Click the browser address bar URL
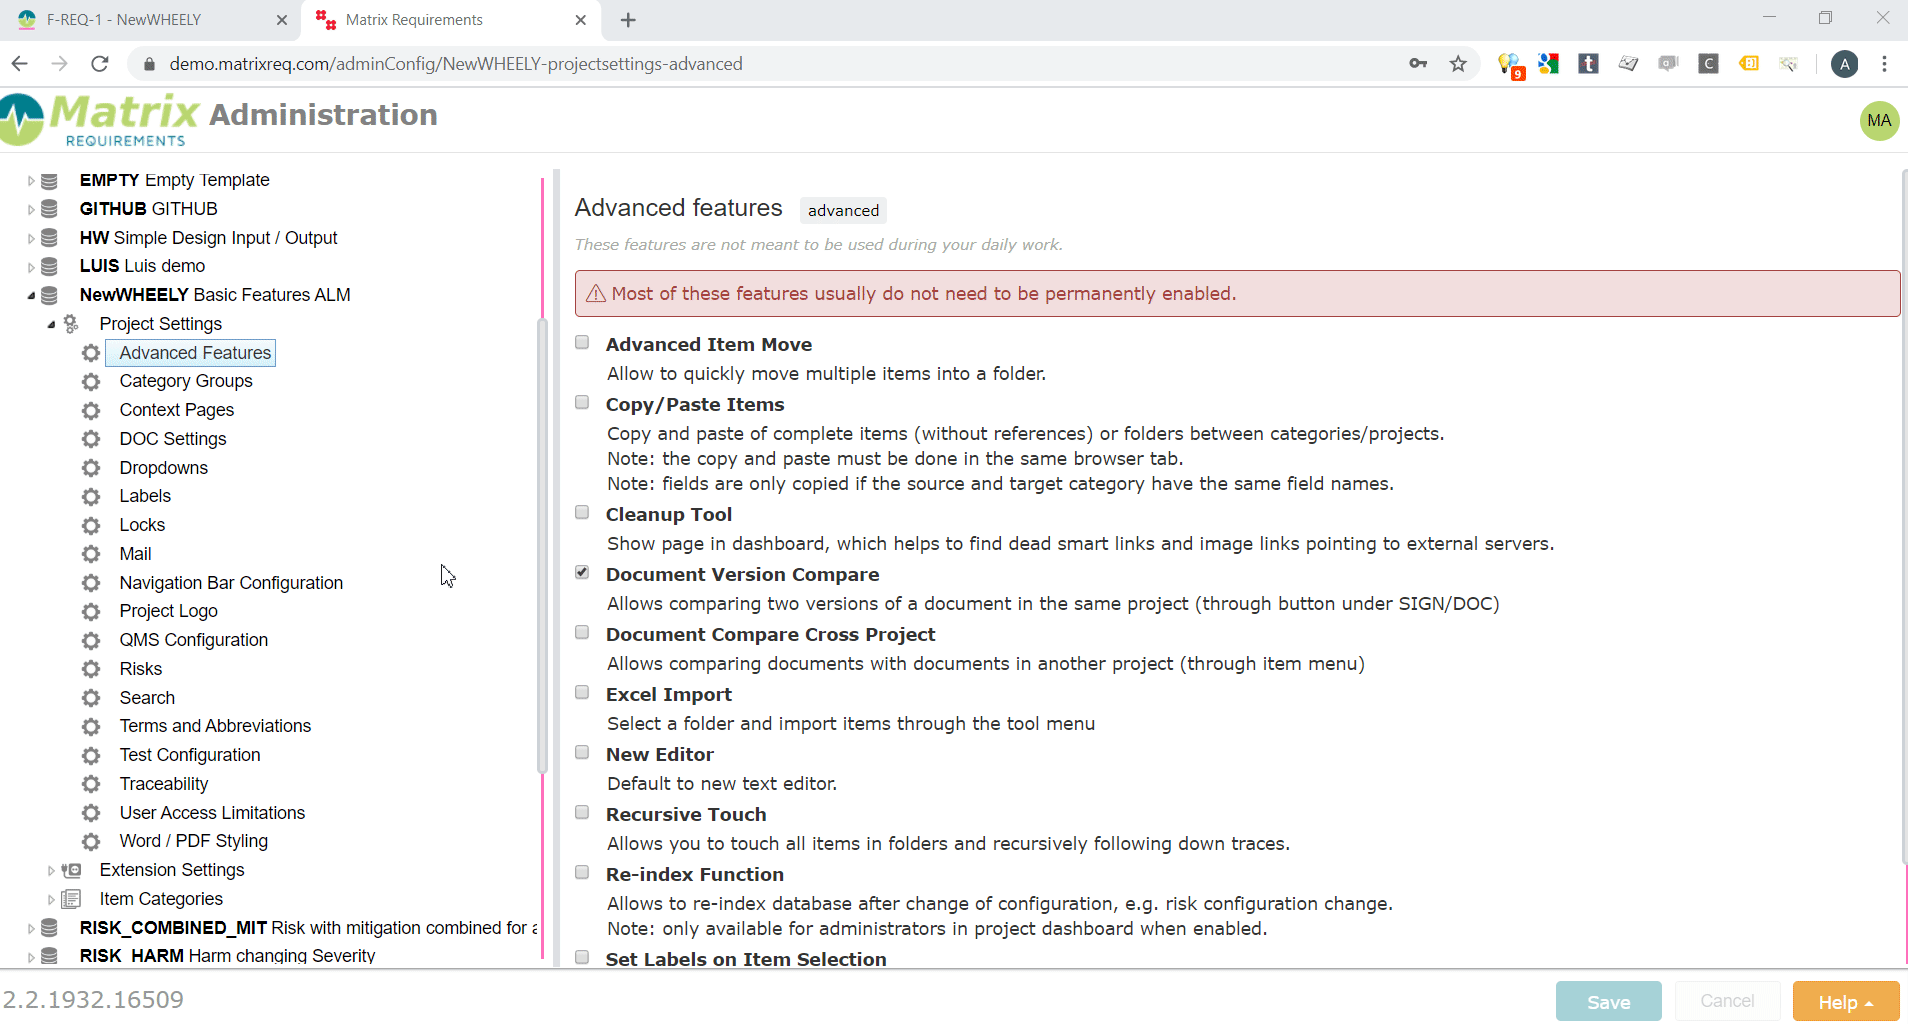The image size is (1908, 1024). tap(456, 64)
